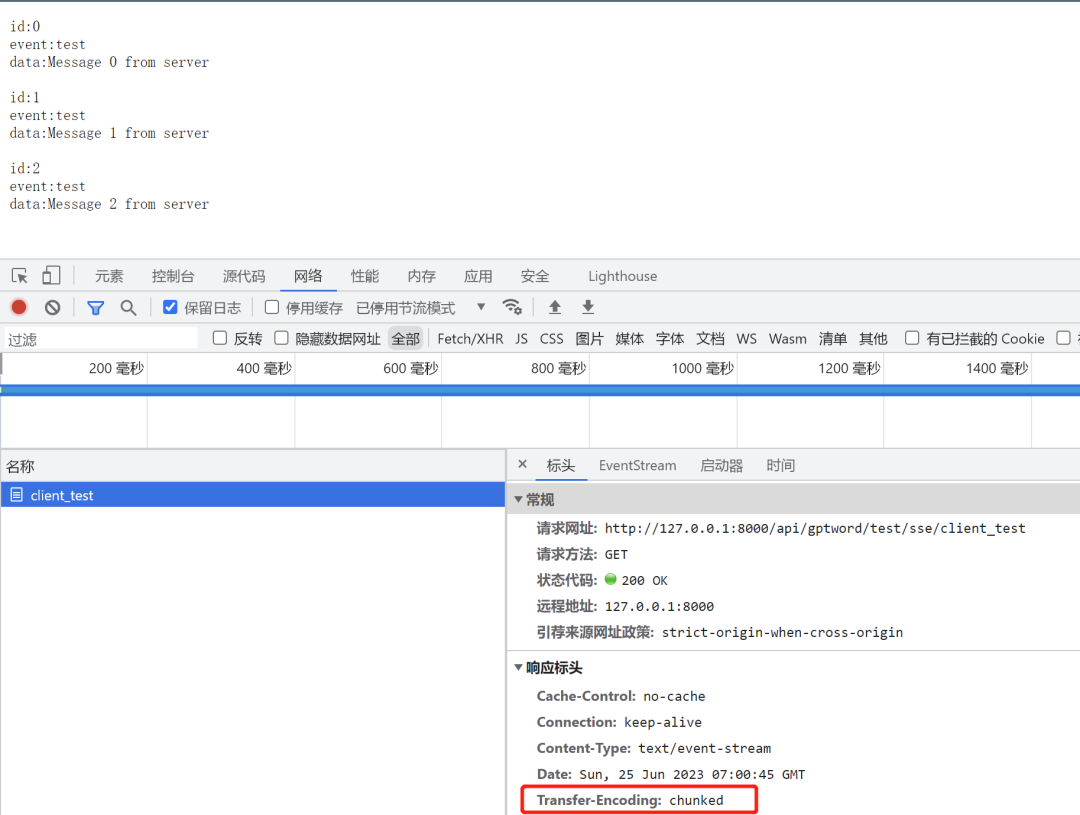This screenshot has width=1080, height=815.
Task: Show the 启动器 detail tab
Action: click(x=721, y=466)
